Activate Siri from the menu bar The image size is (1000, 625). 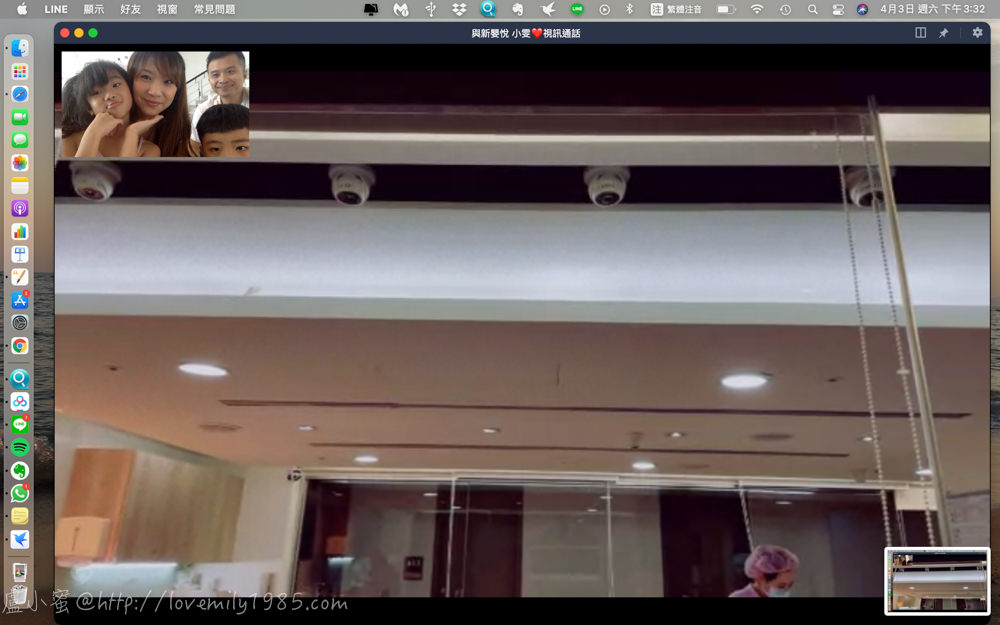862,9
